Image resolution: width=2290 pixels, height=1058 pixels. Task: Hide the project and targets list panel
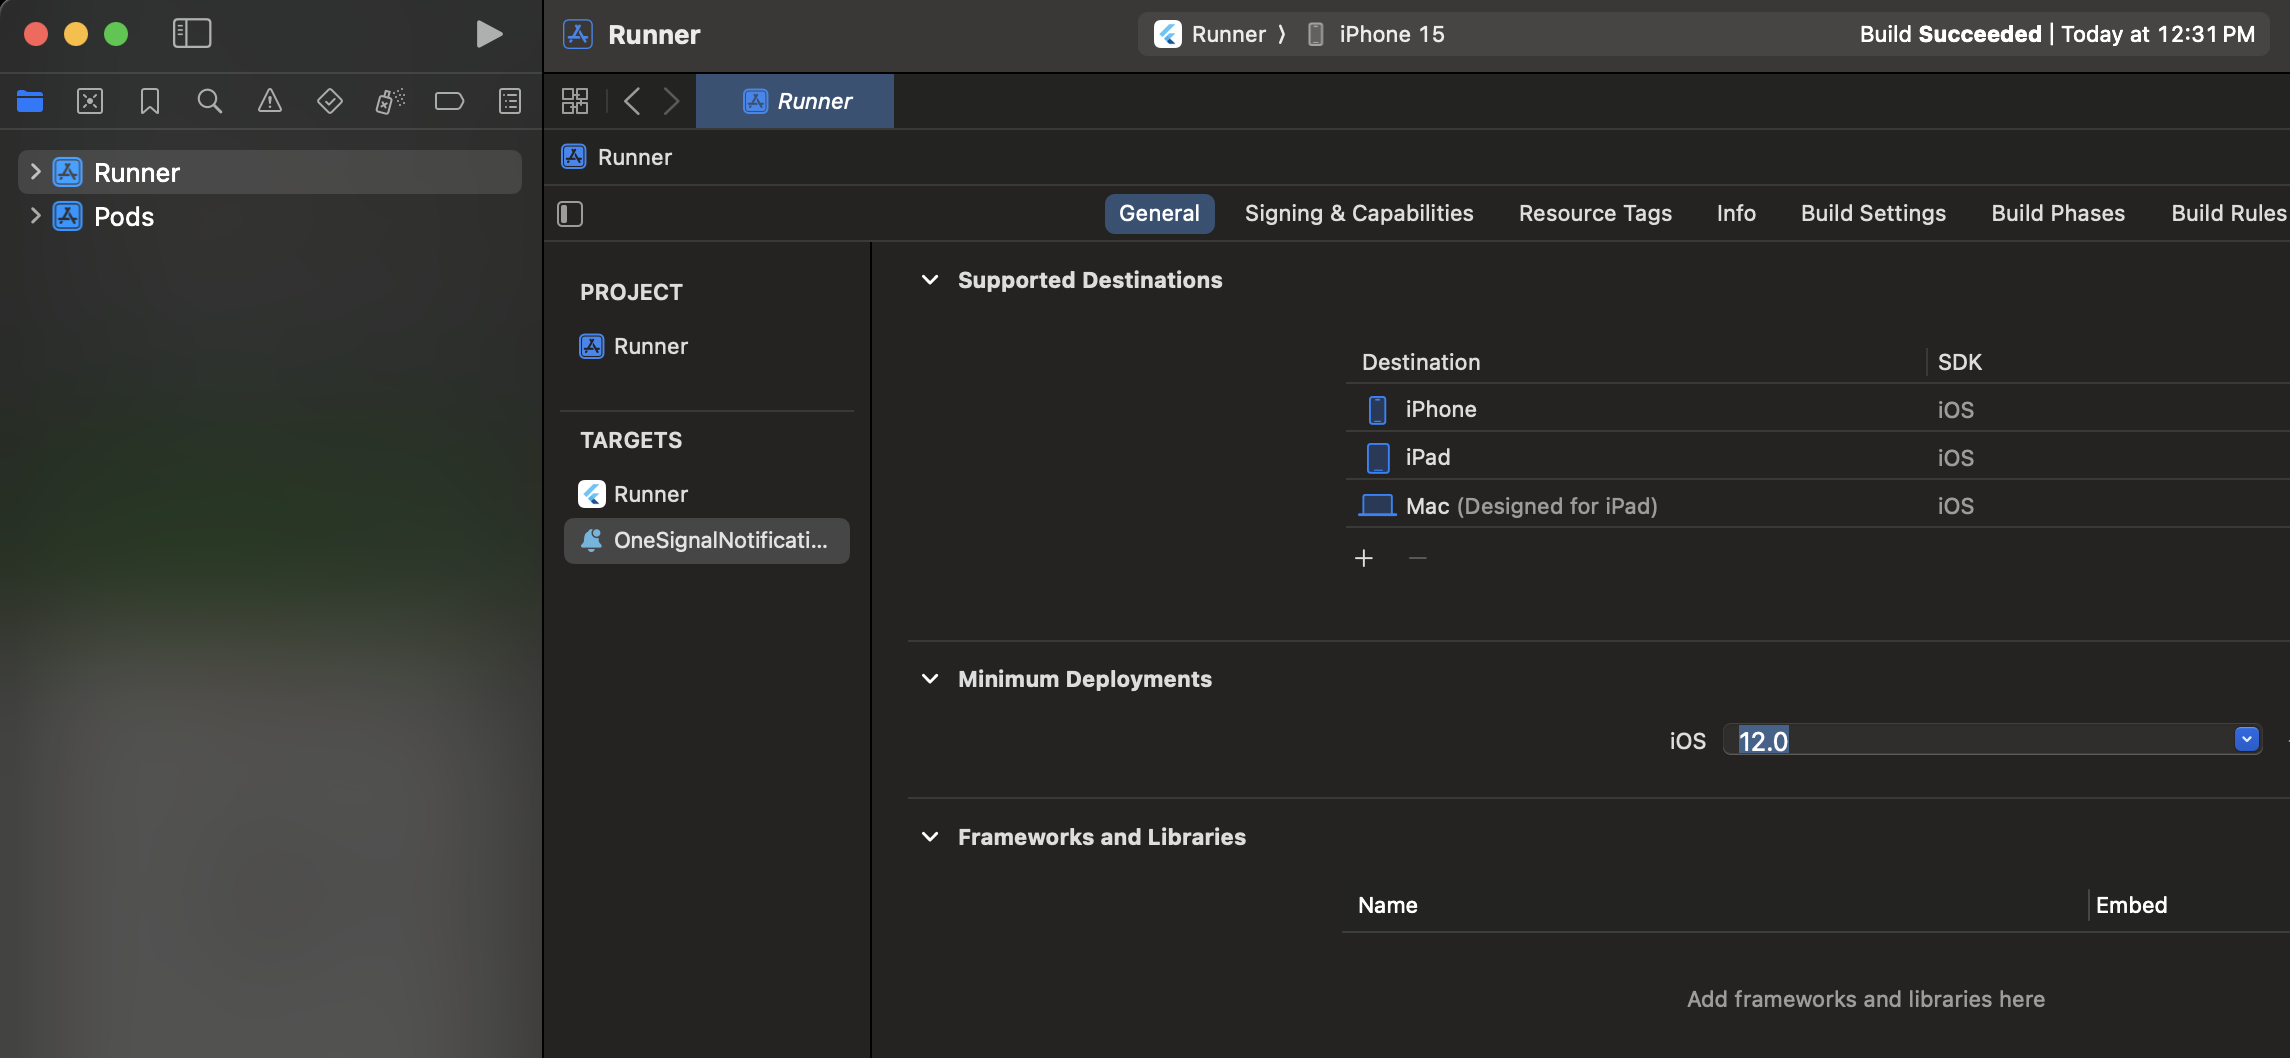570,214
